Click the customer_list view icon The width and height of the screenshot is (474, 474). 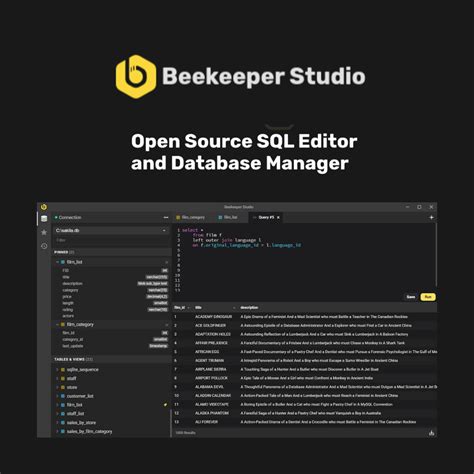point(63,396)
